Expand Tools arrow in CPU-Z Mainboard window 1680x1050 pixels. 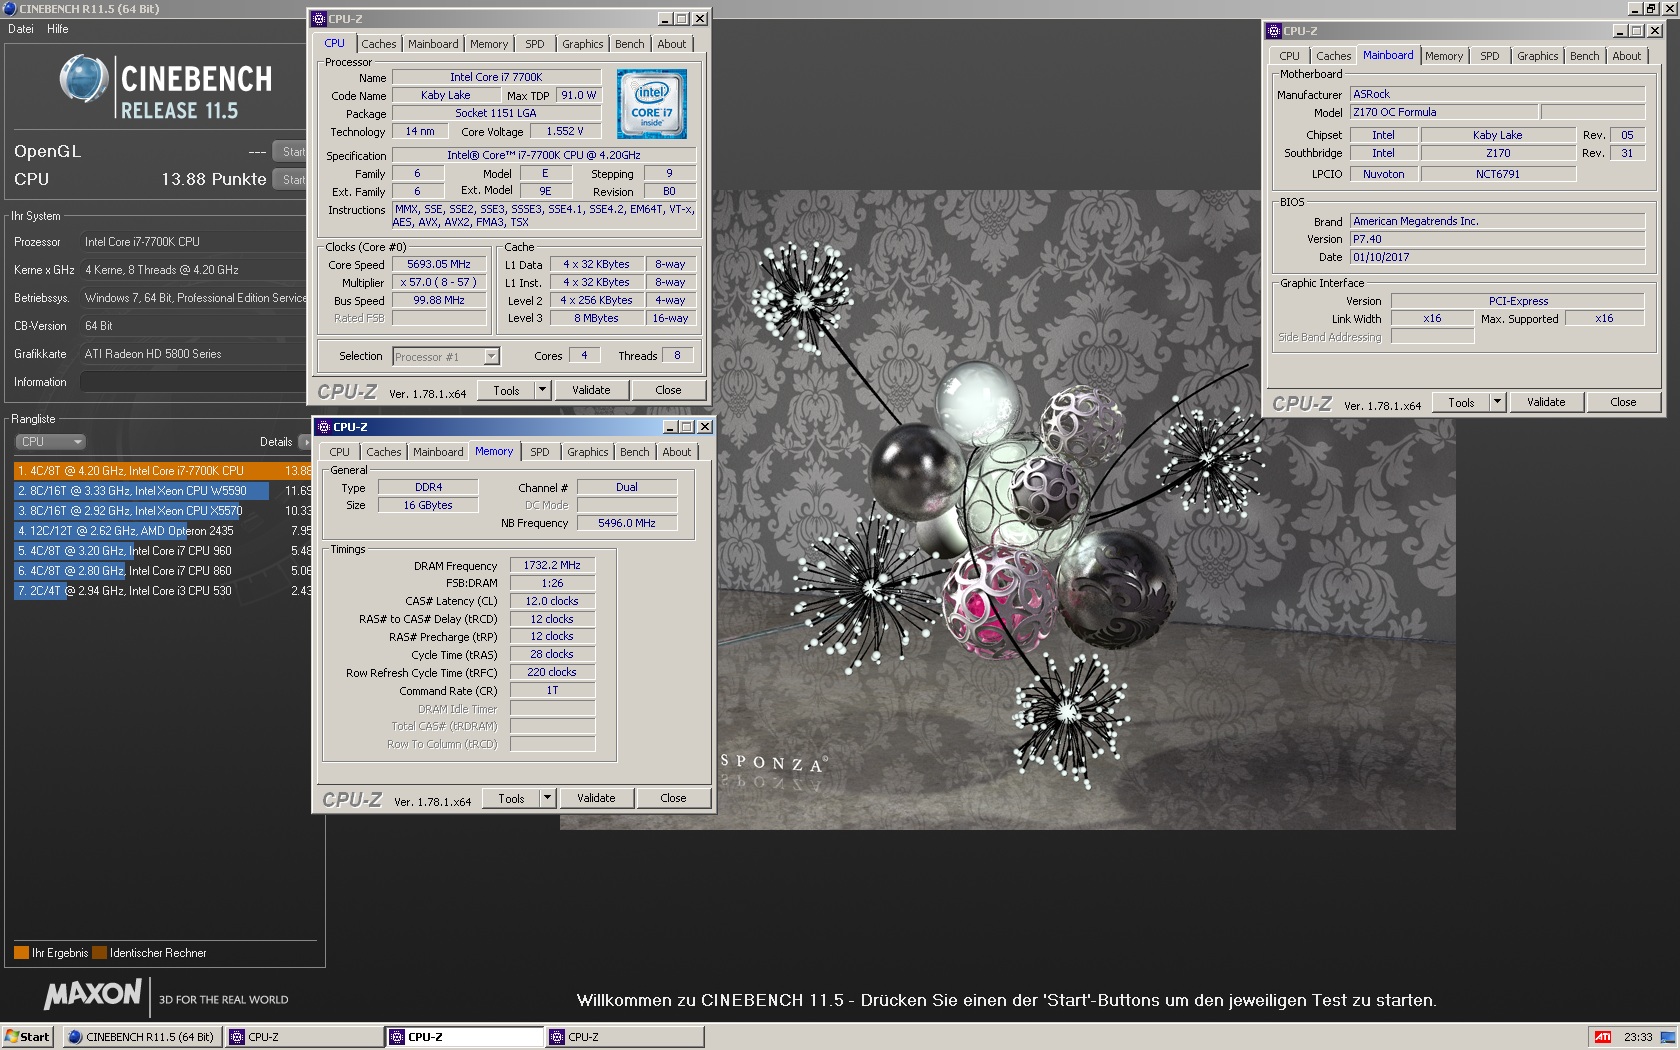coord(1498,402)
